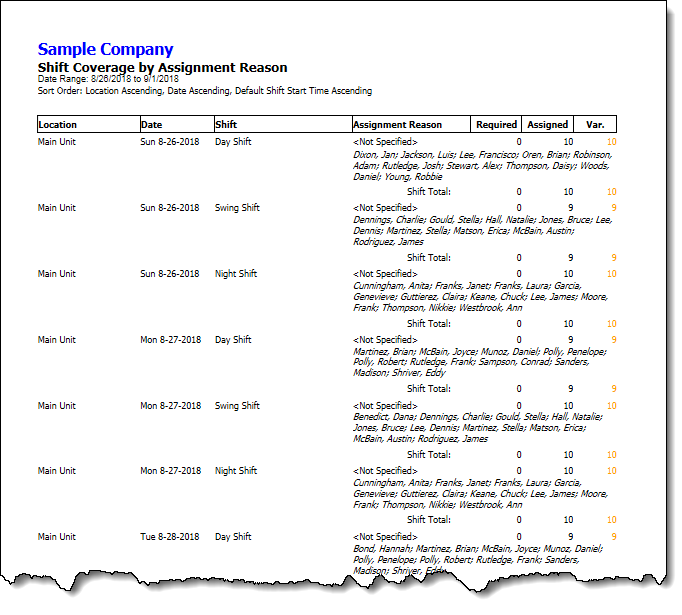Click Shift Total label under Sun Swing Shift

[x=428, y=258]
